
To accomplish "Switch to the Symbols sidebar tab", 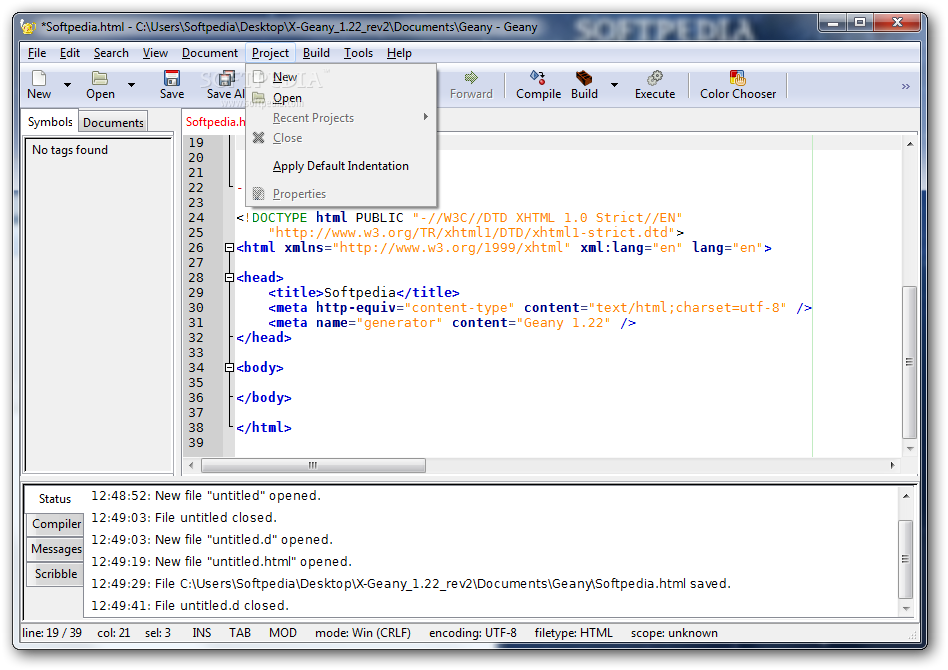I will coord(50,122).
